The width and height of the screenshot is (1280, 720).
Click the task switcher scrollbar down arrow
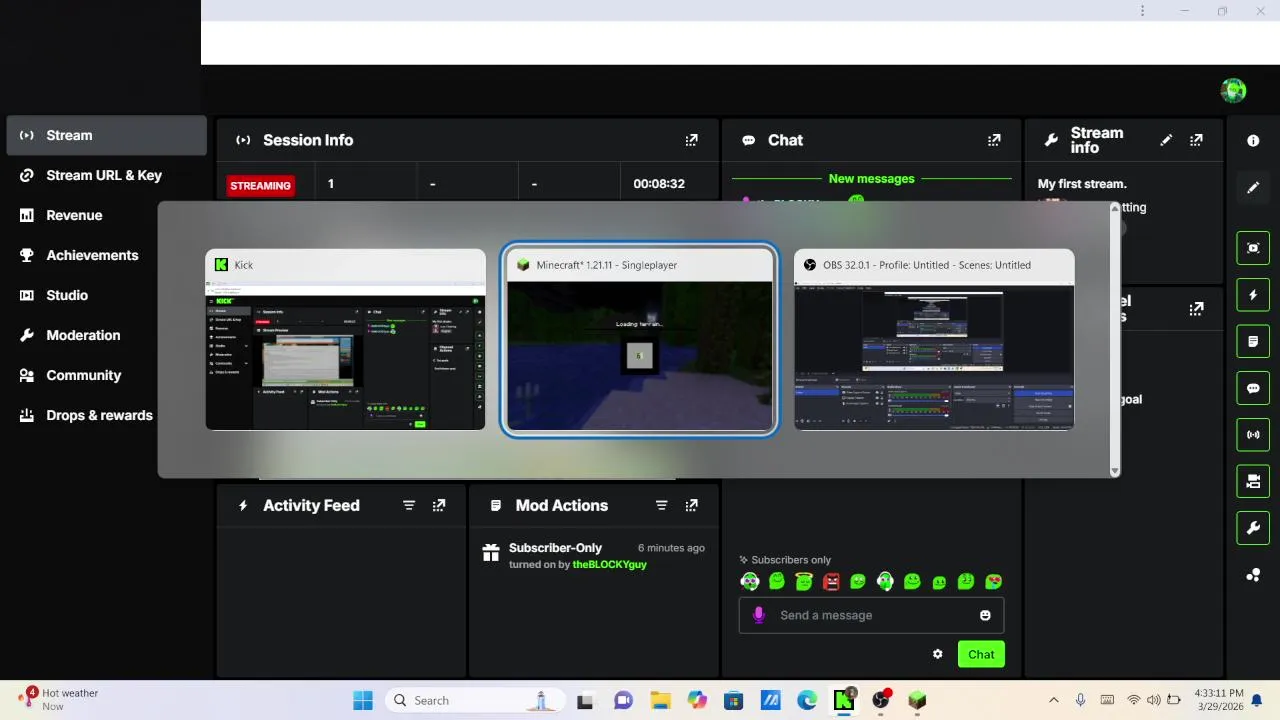(1115, 471)
